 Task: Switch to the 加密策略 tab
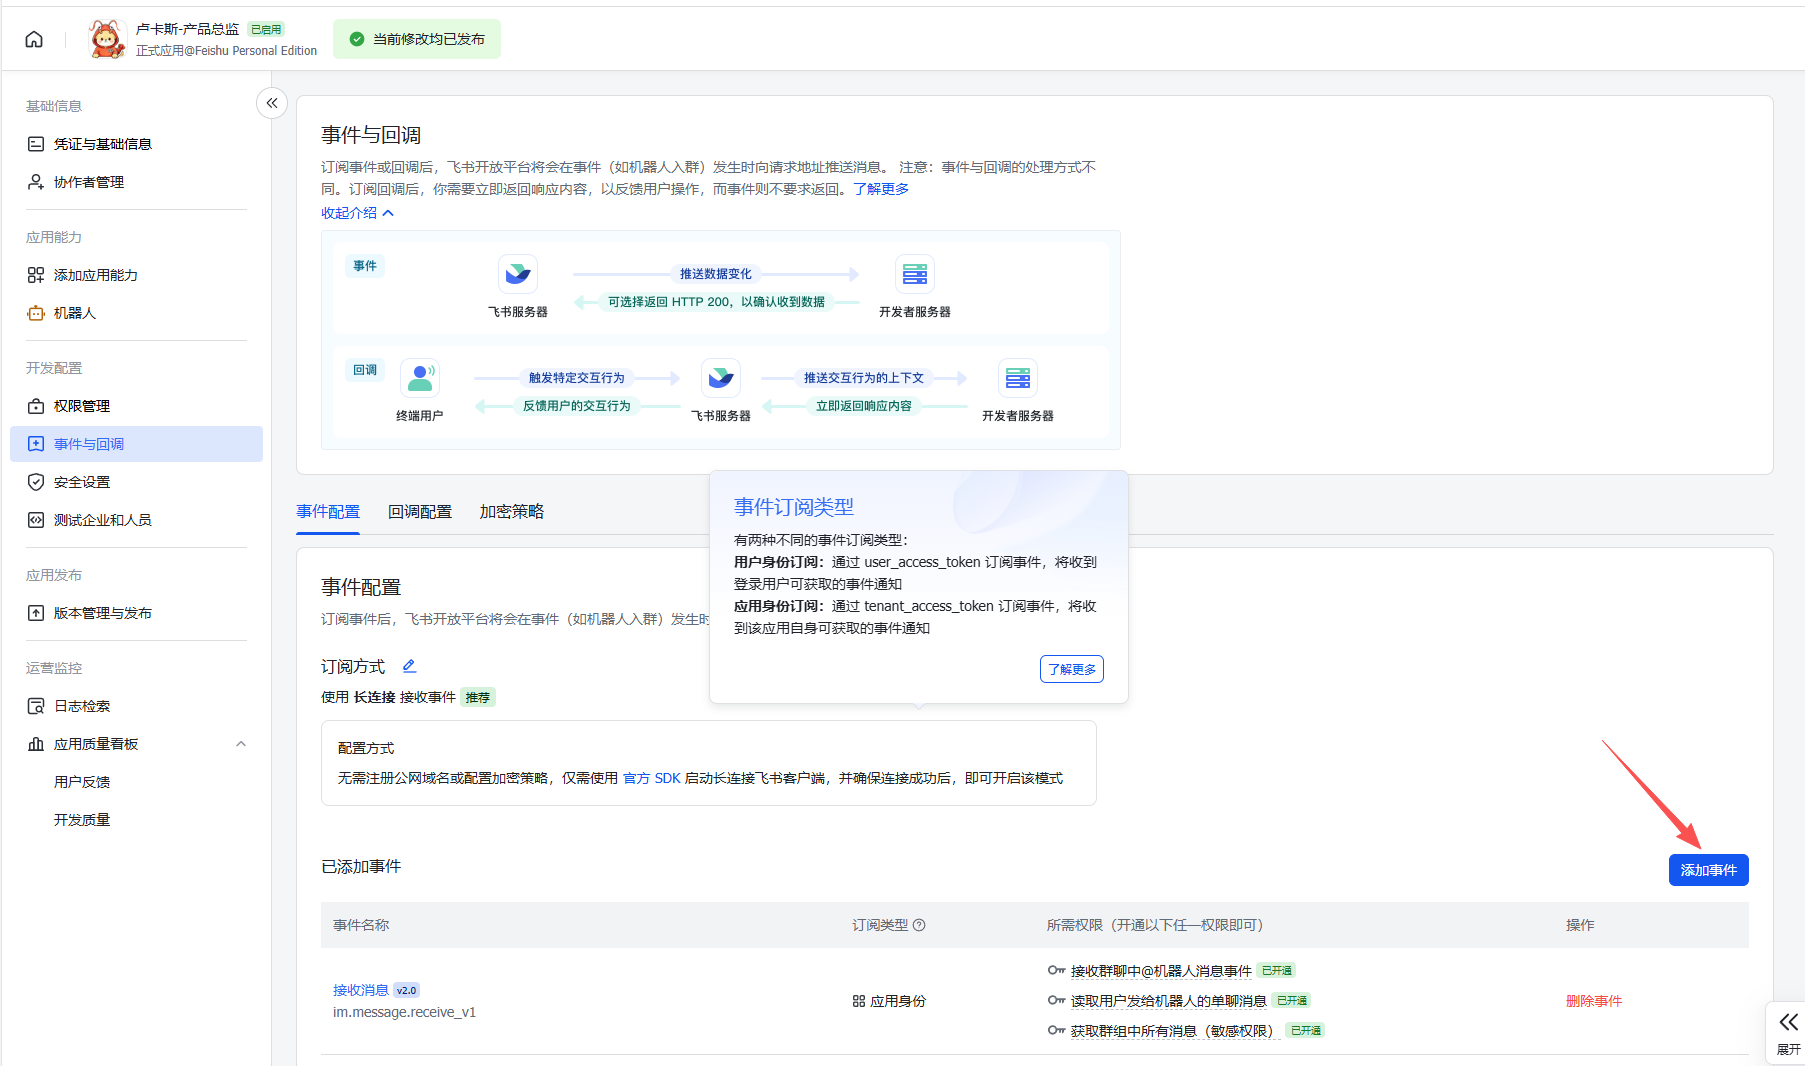[x=511, y=512]
